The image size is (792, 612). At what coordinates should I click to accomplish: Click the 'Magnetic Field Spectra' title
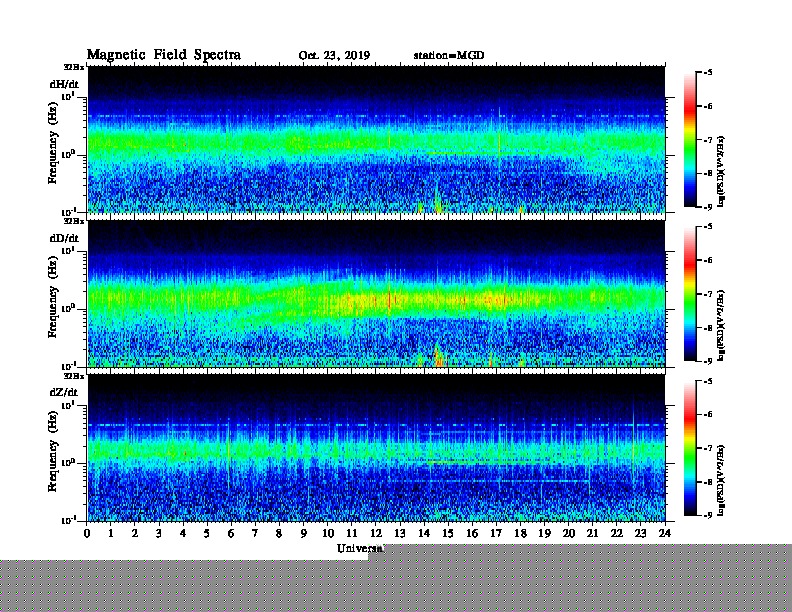(x=164, y=55)
